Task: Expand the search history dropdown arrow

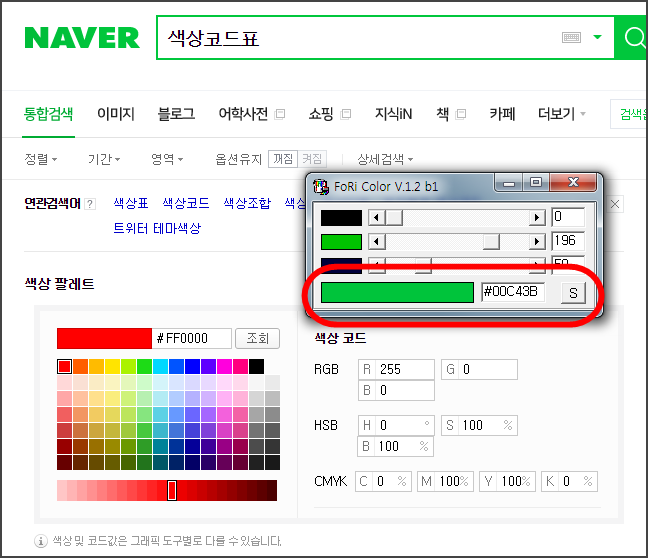Action: [x=597, y=37]
